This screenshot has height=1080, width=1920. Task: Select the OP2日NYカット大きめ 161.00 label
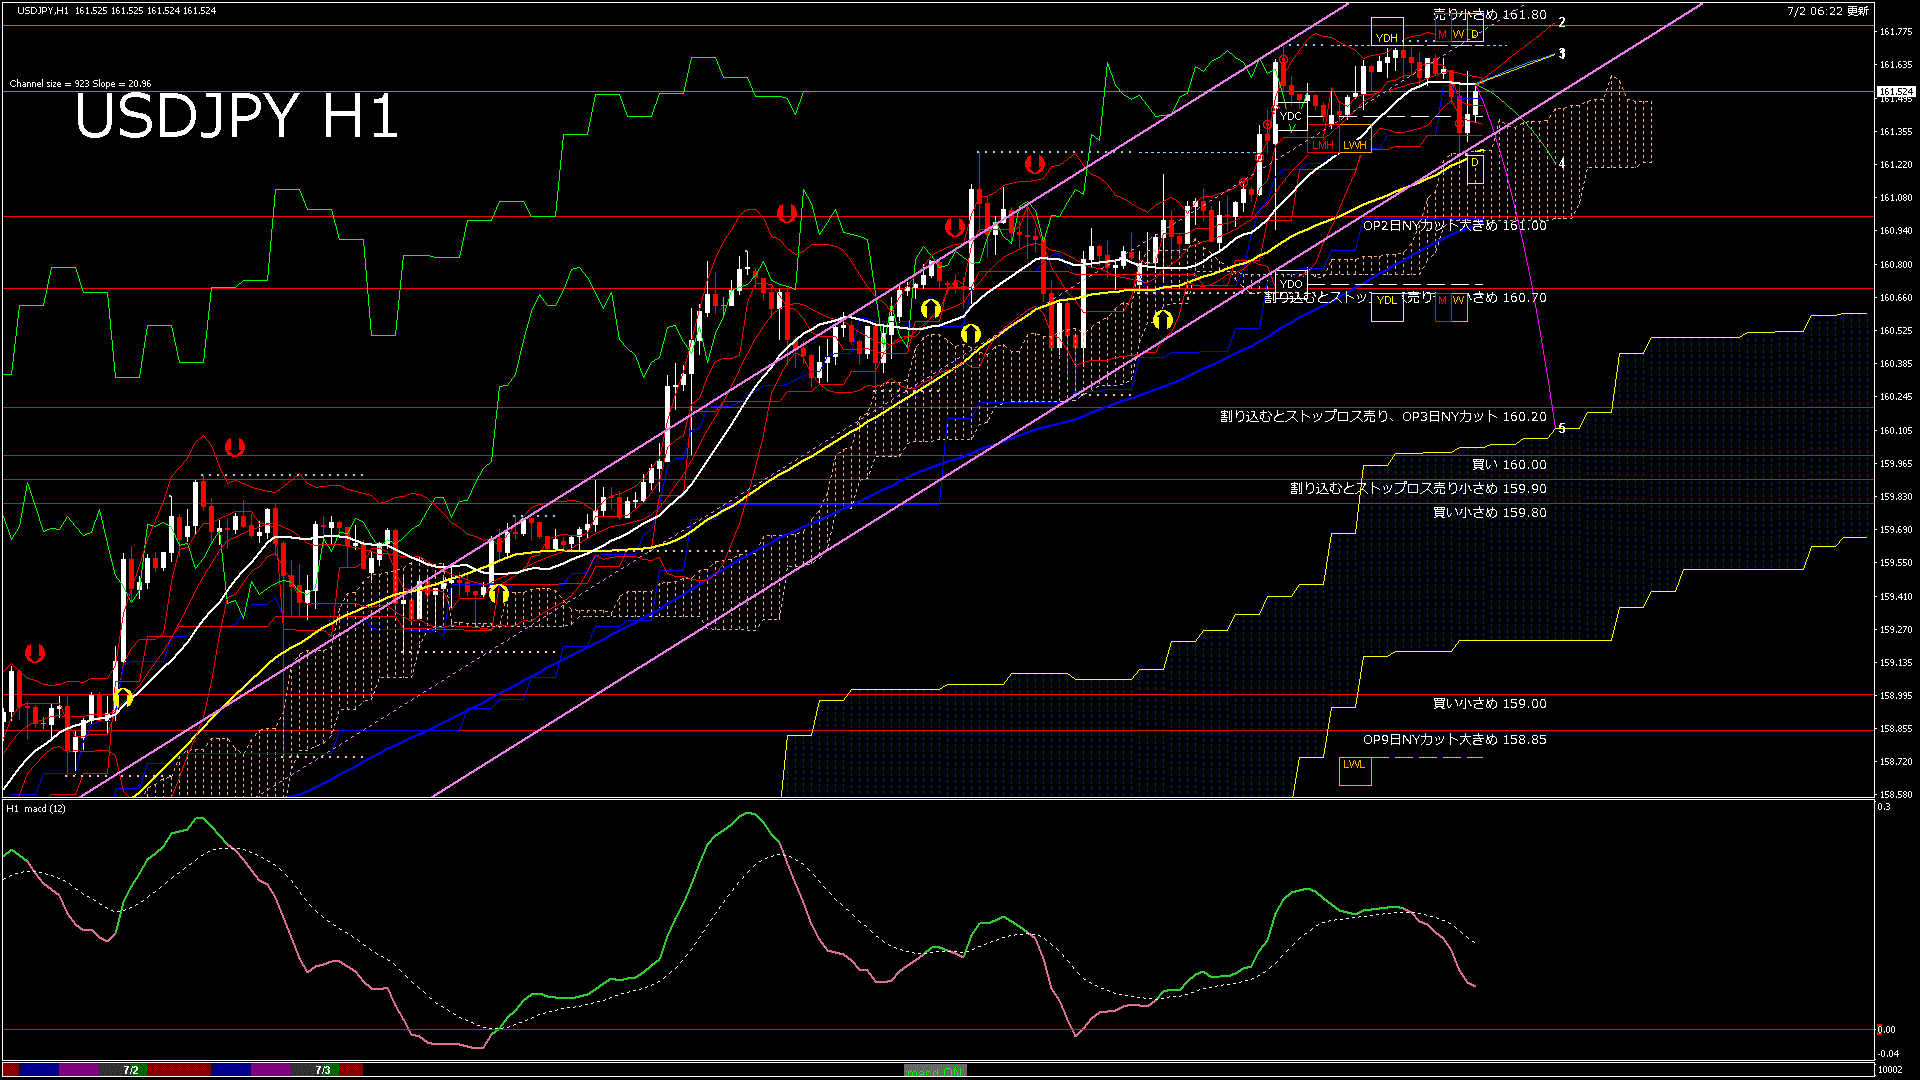(1454, 226)
